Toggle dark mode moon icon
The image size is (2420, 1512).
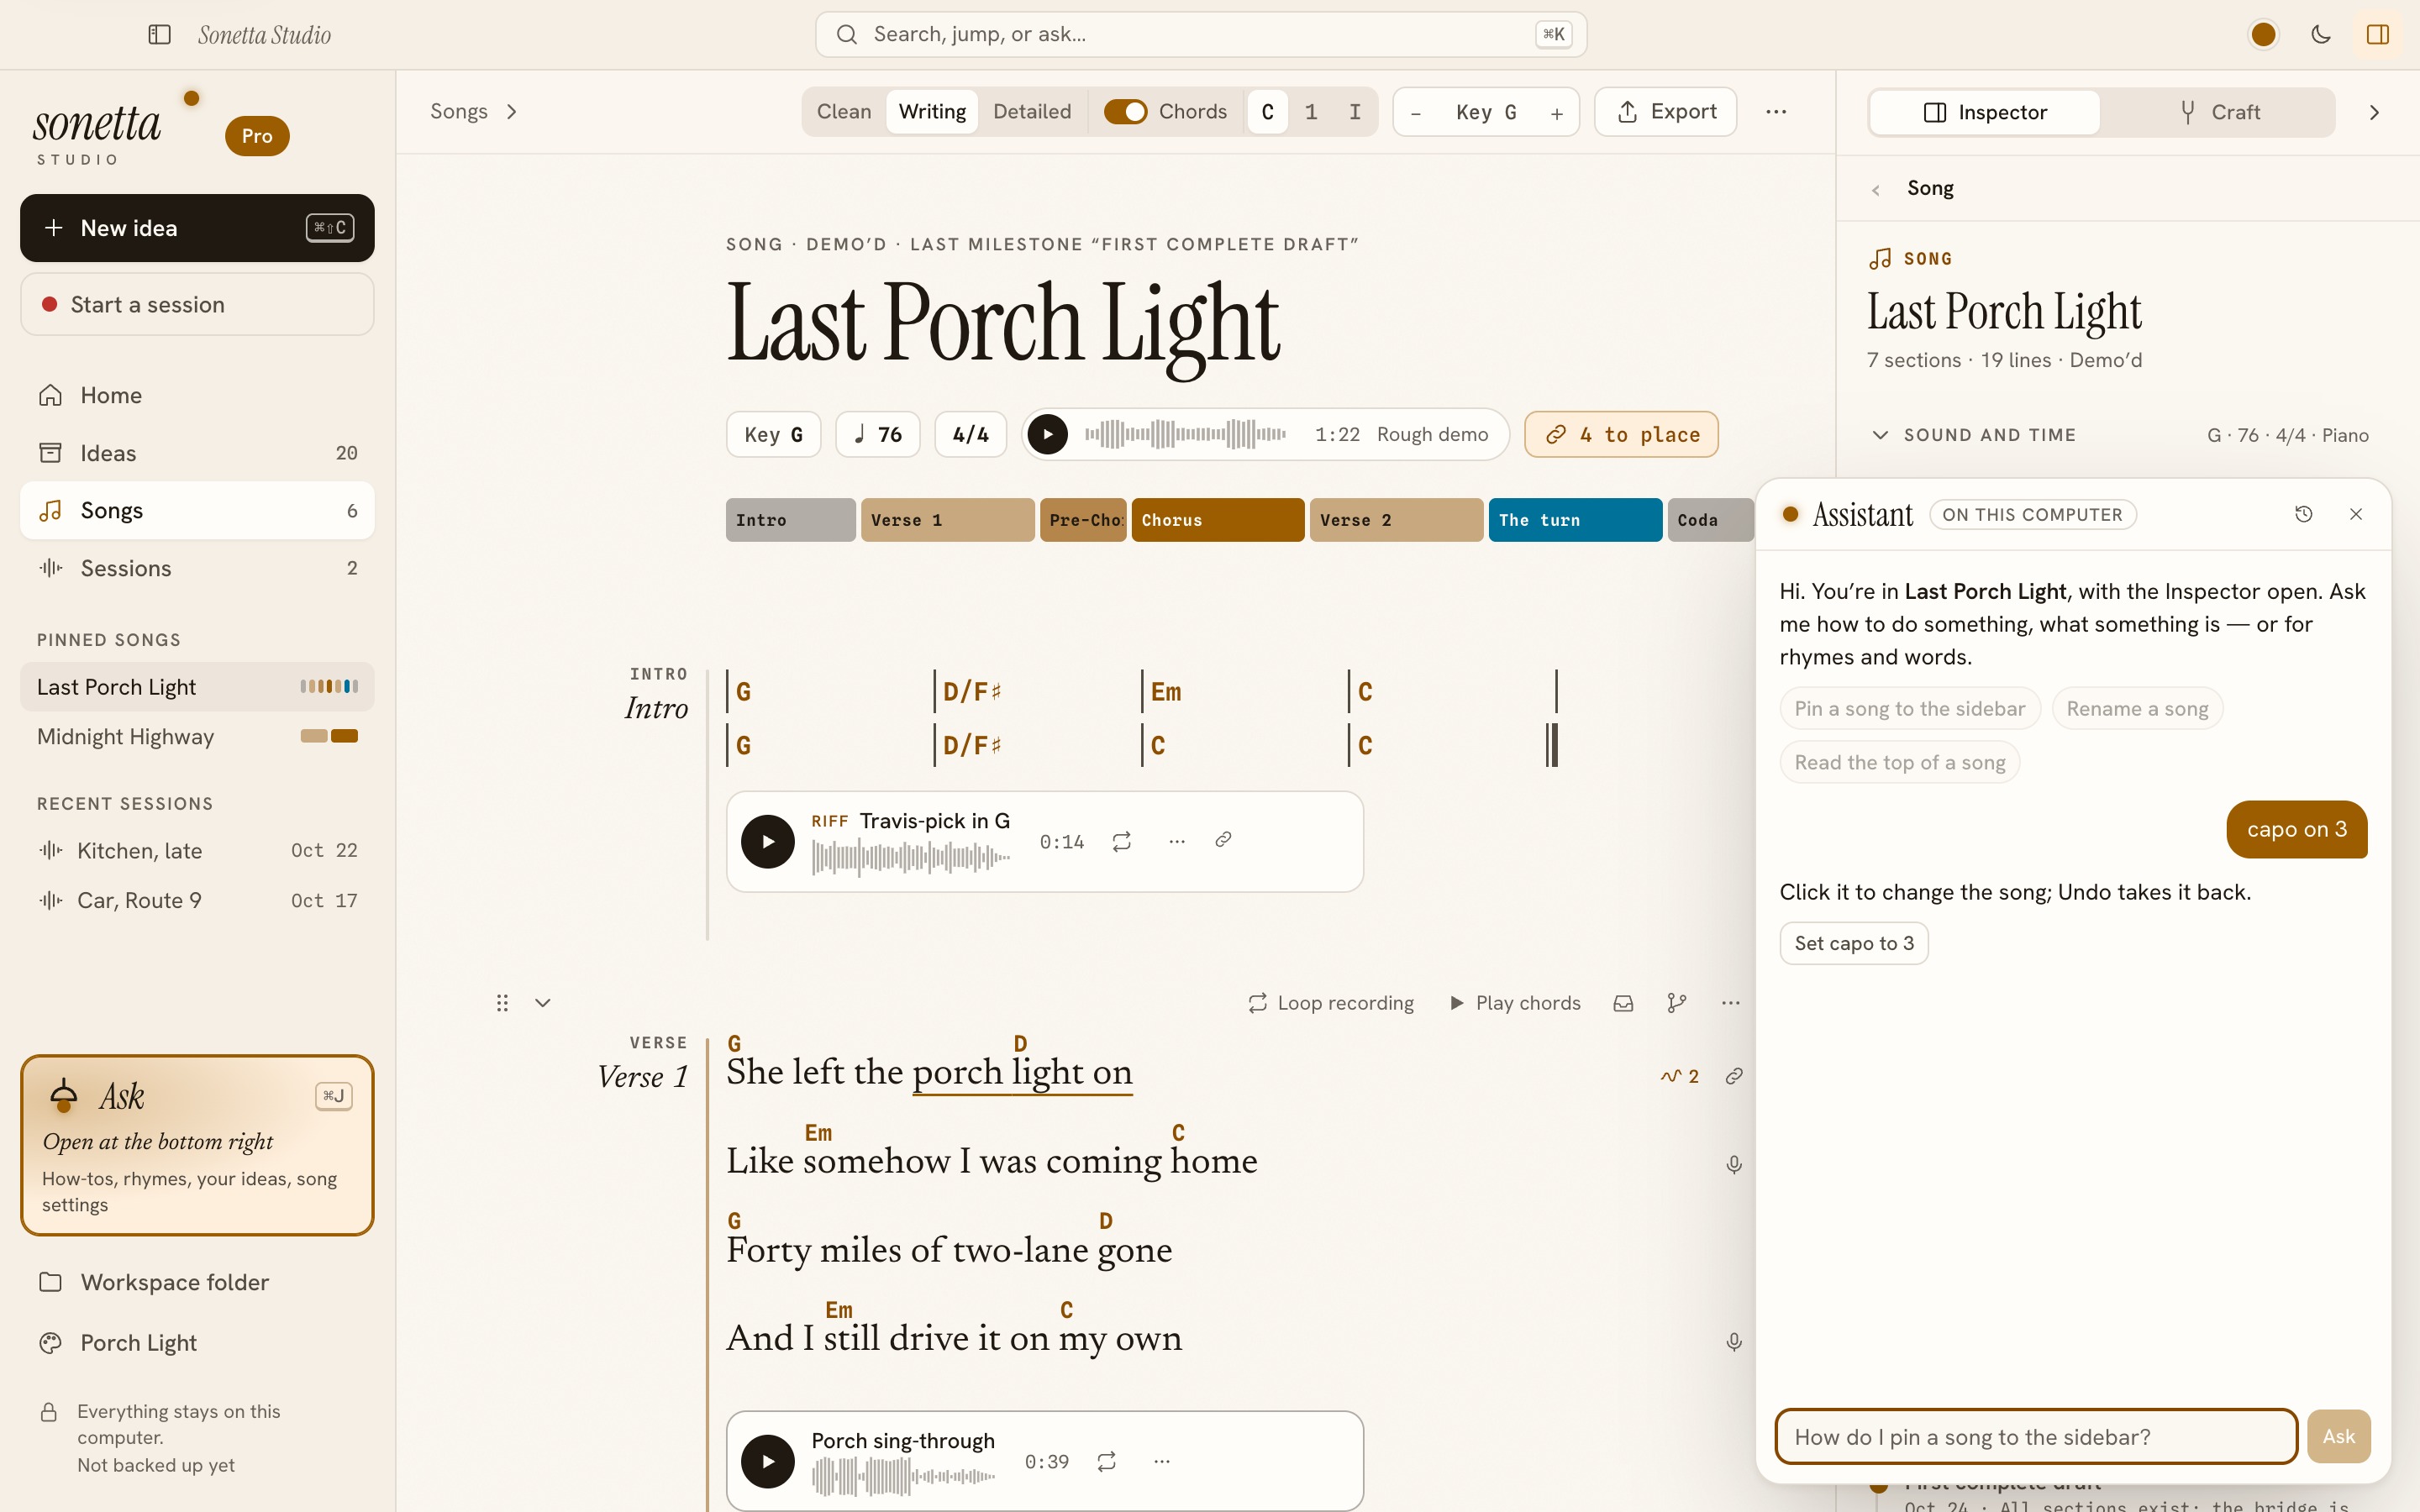[2321, 34]
